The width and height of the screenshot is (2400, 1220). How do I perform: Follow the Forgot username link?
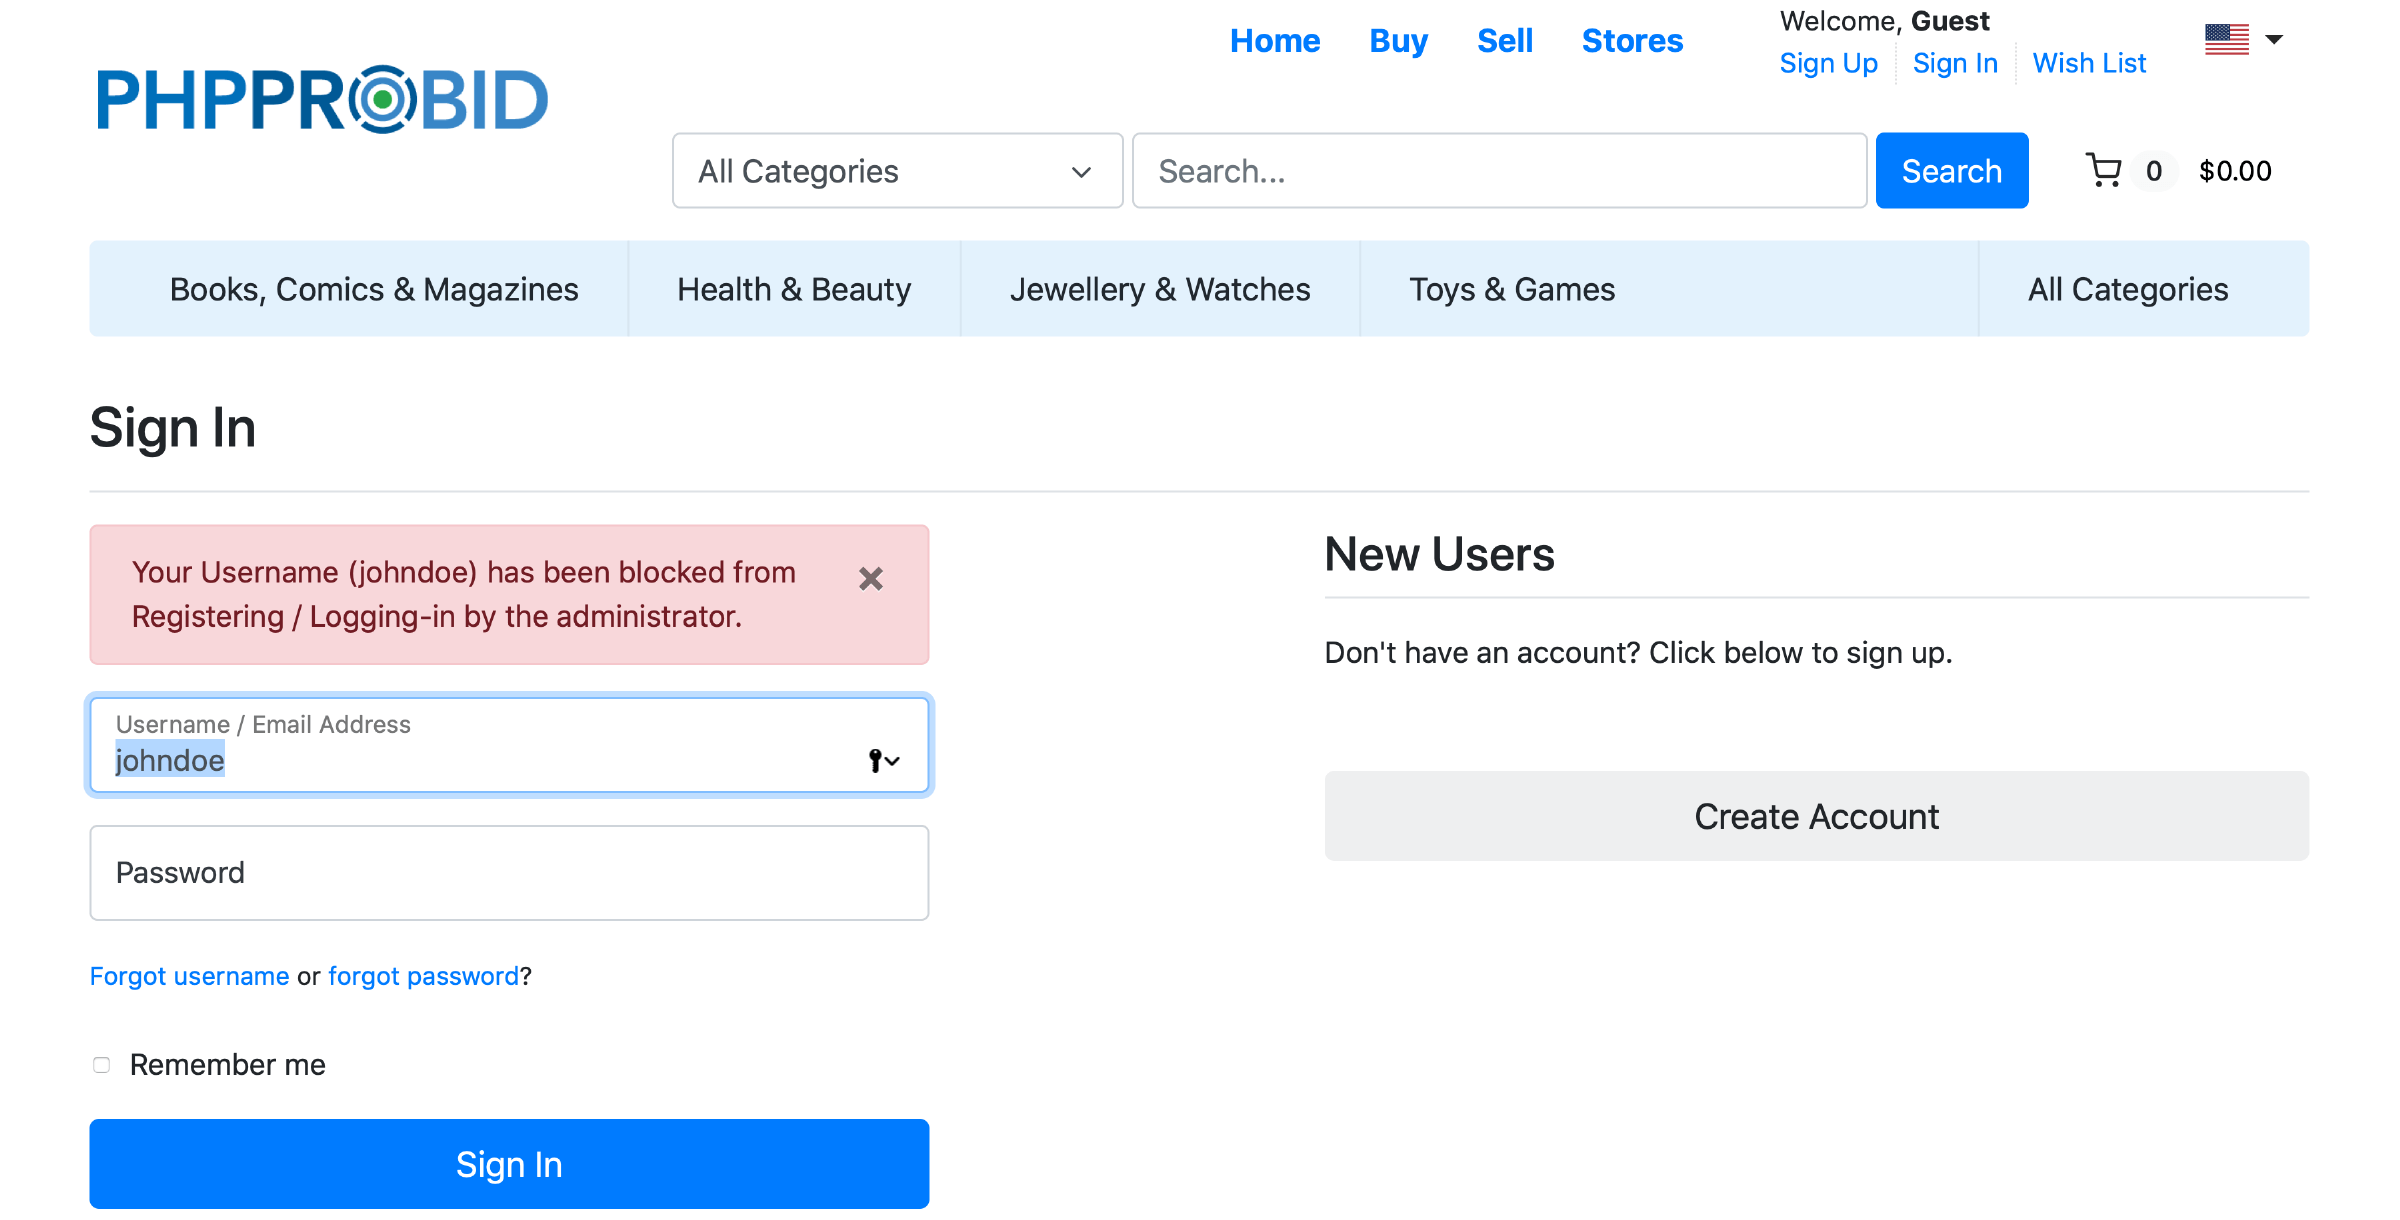point(189,976)
